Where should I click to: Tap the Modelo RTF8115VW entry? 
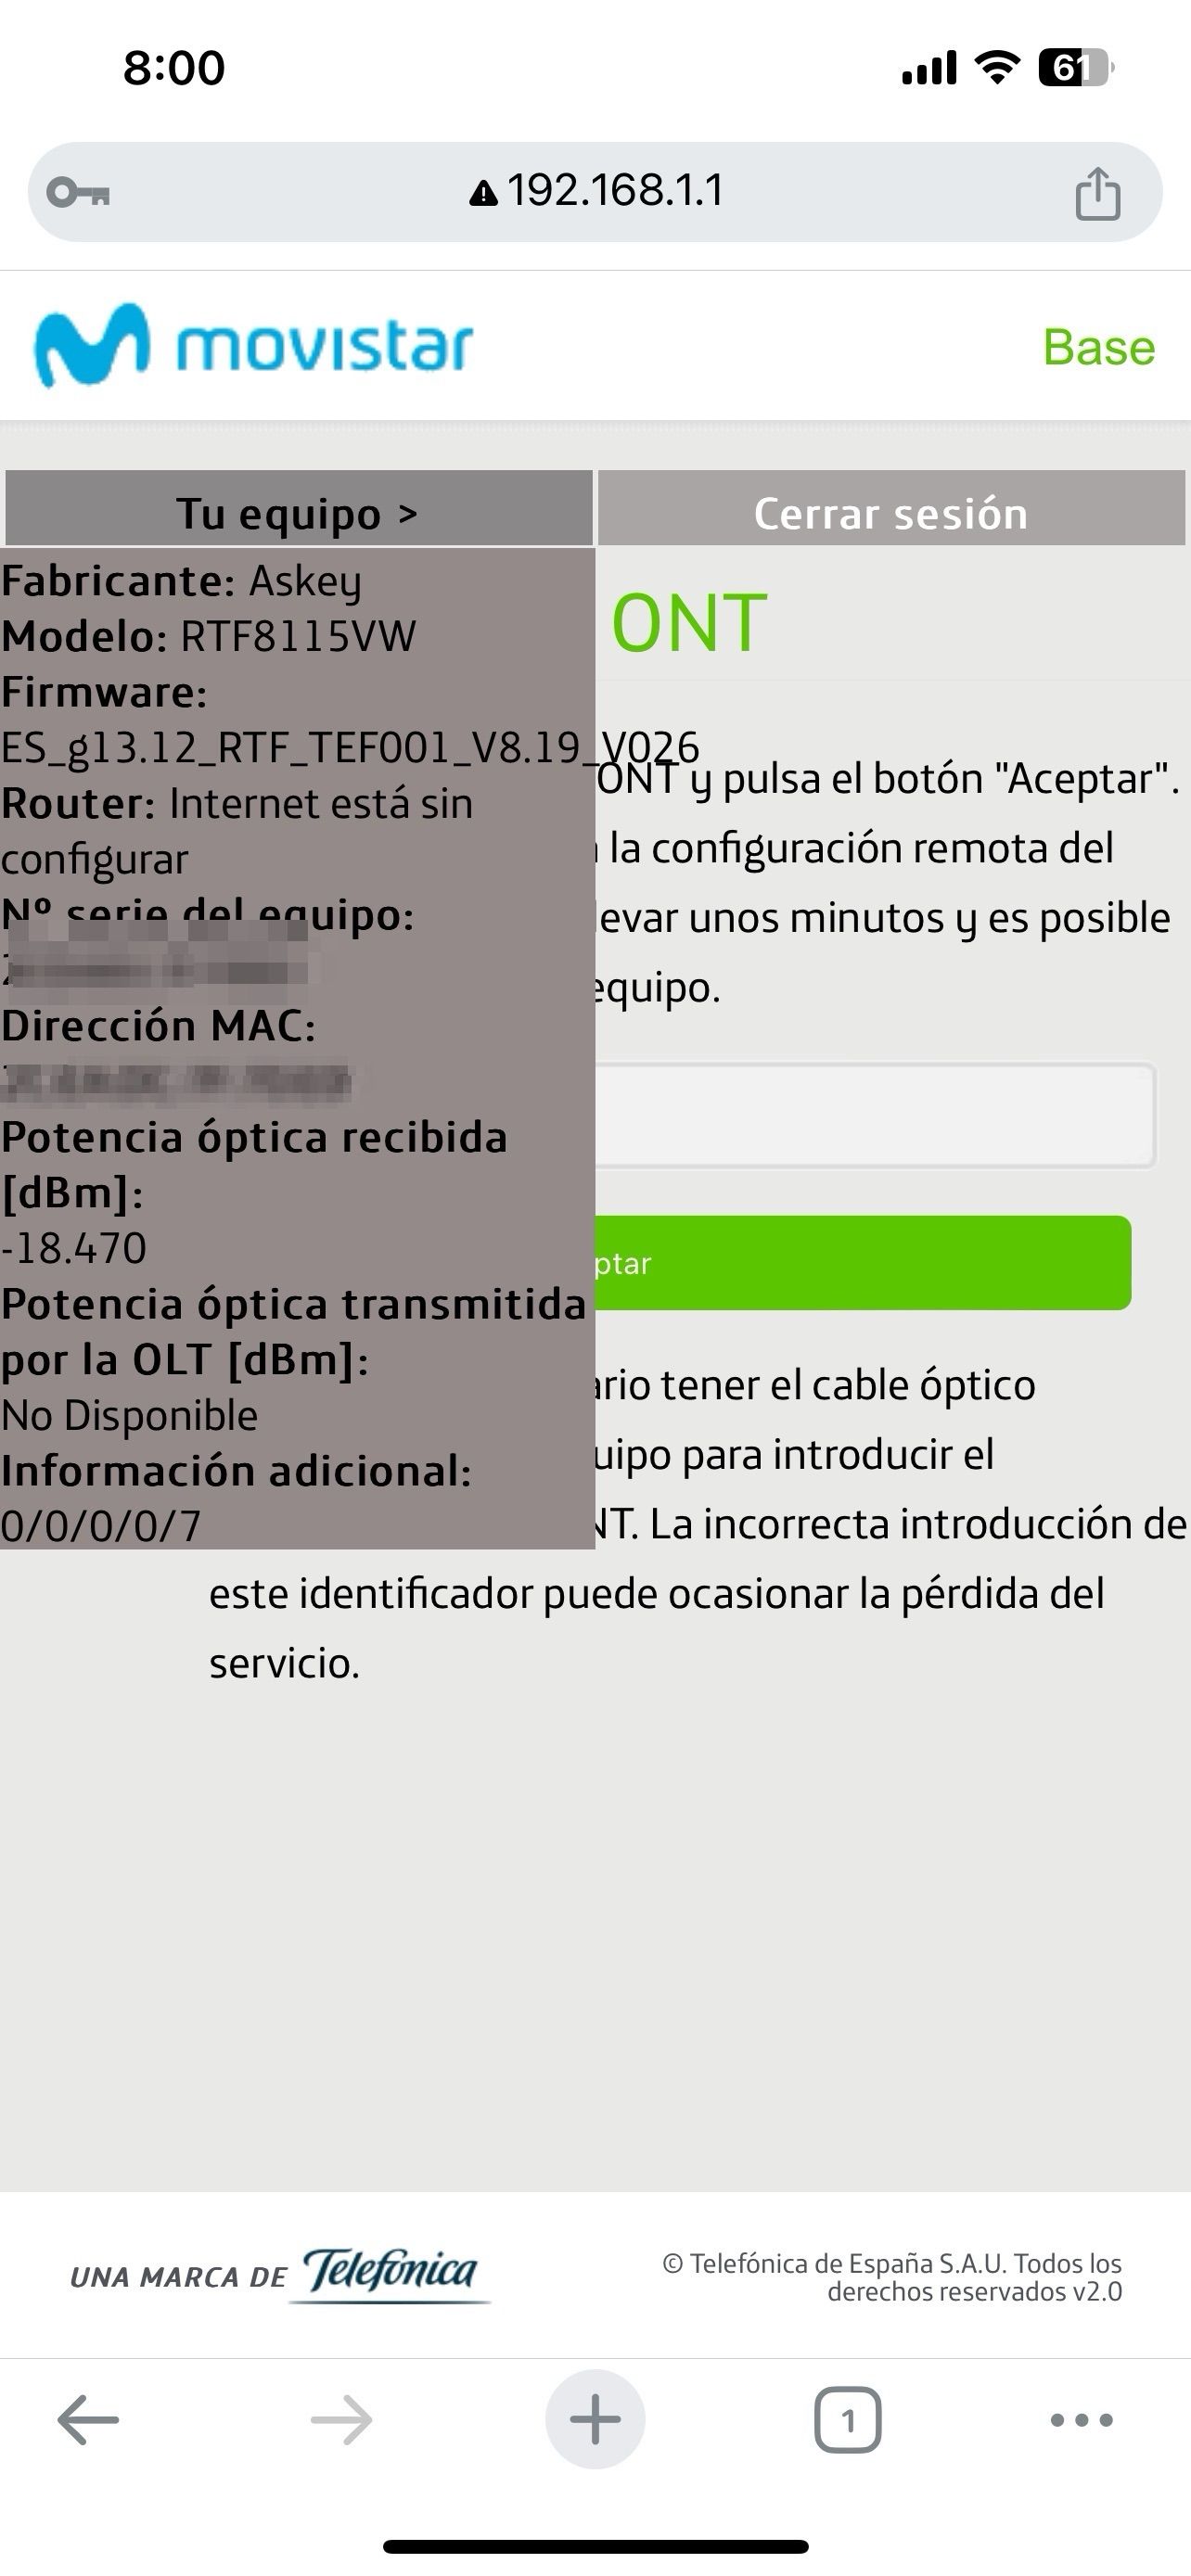[x=208, y=636]
